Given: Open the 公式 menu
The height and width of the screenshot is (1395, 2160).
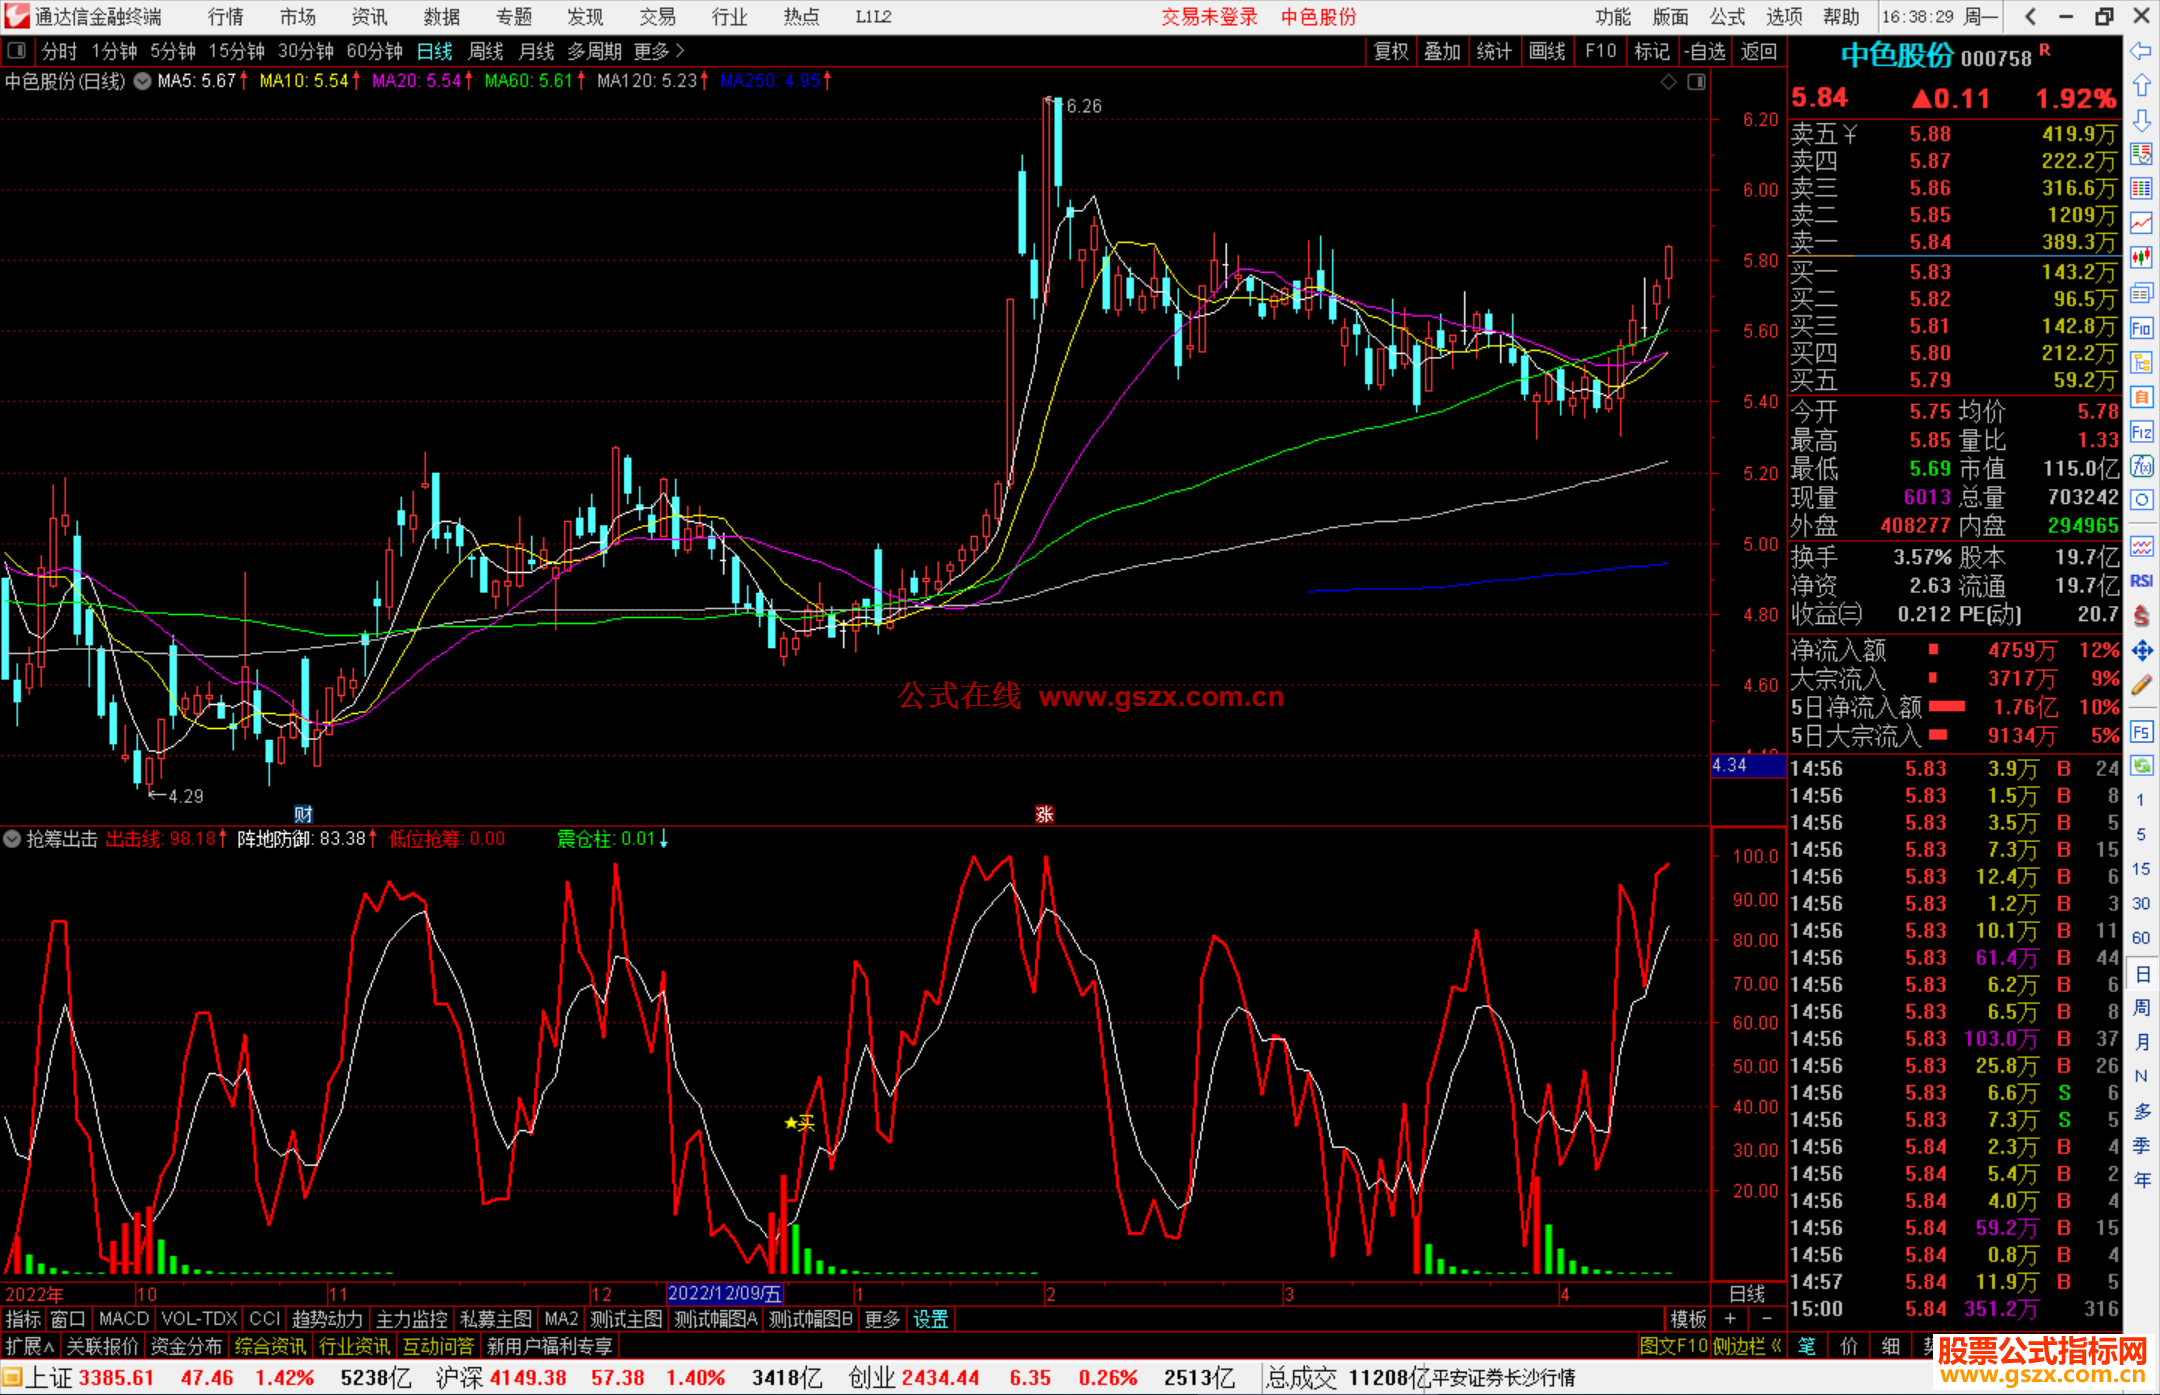Looking at the screenshot, I should click(1727, 17).
